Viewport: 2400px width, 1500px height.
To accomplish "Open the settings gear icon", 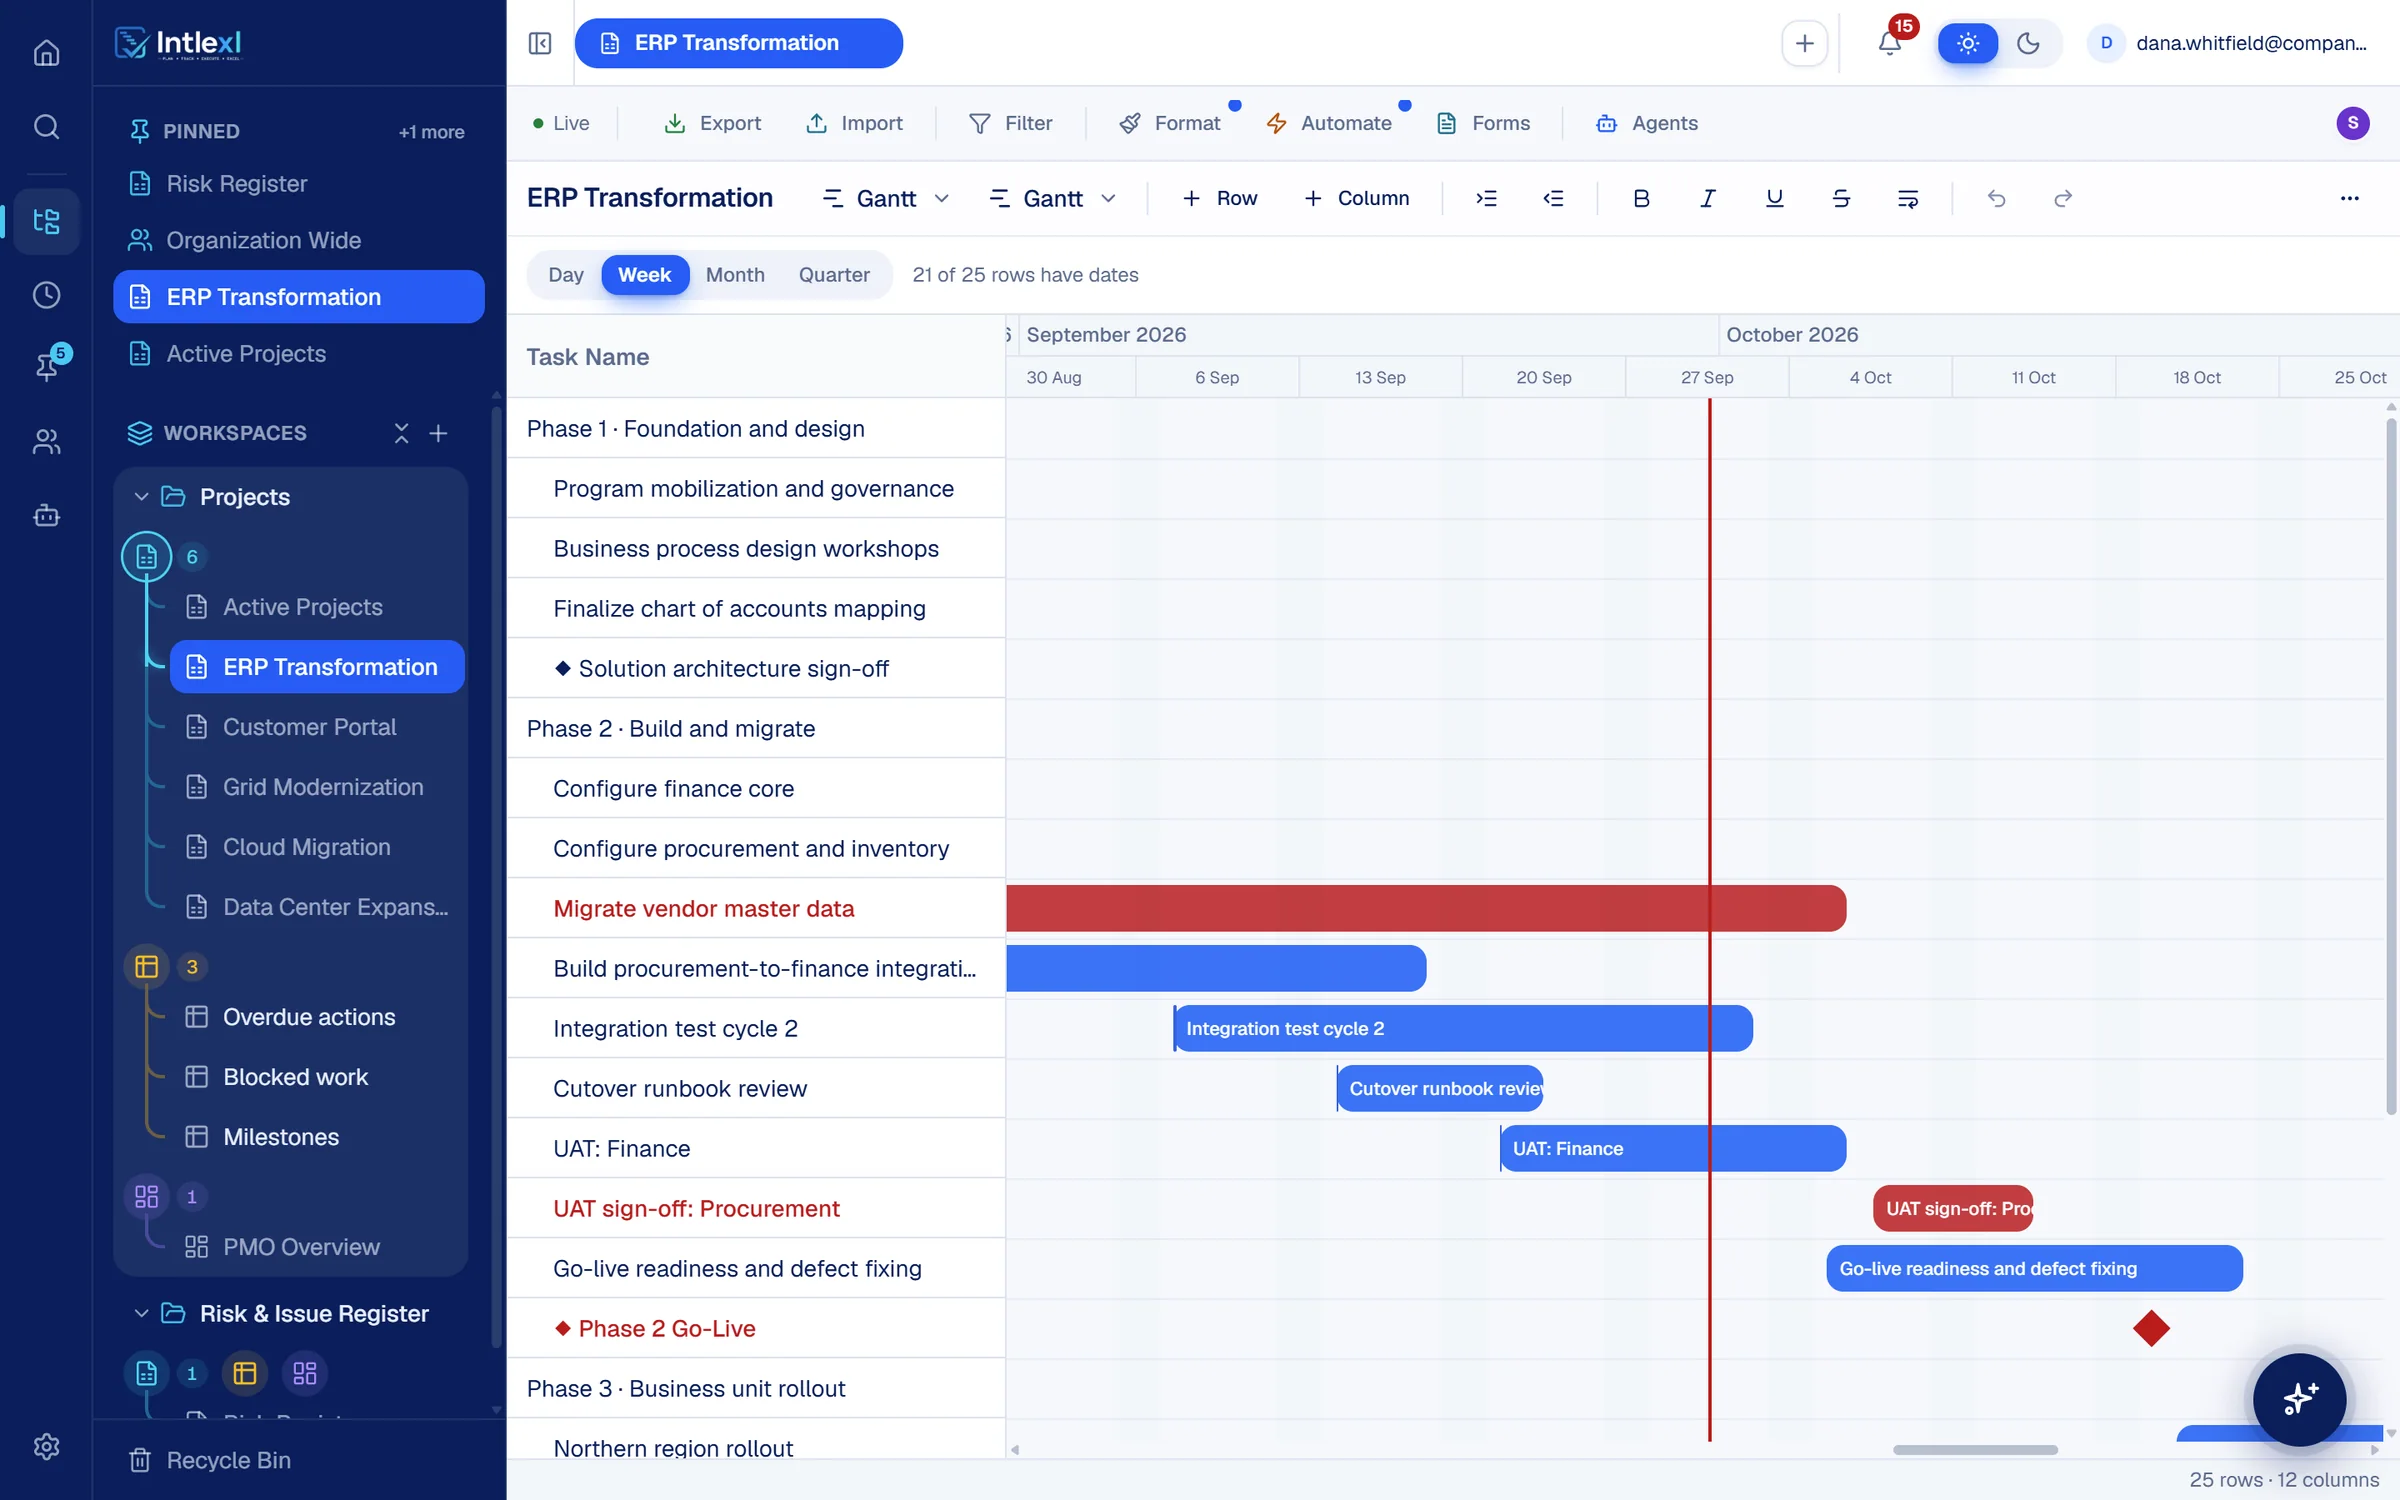I will tap(46, 1446).
